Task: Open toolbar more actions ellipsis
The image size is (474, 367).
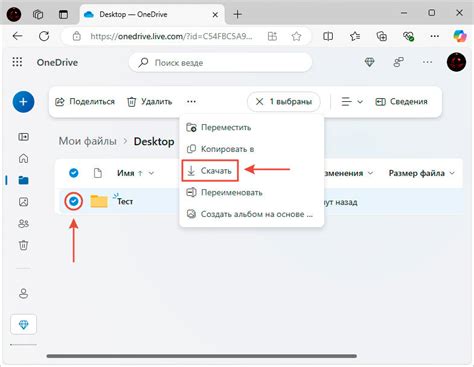Action: pyautogui.click(x=191, y=102)
